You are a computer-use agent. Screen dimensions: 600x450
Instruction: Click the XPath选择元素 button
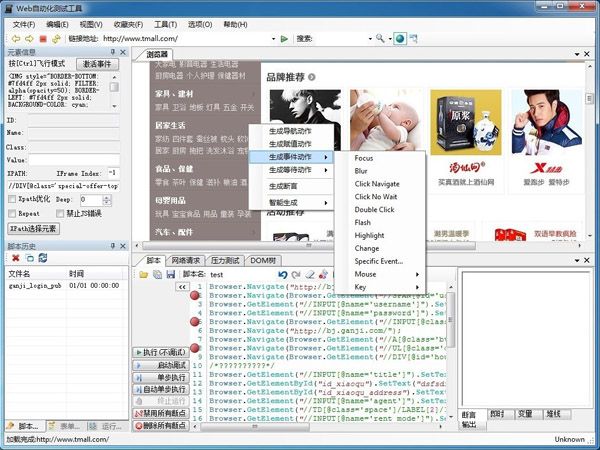(34, 229)
